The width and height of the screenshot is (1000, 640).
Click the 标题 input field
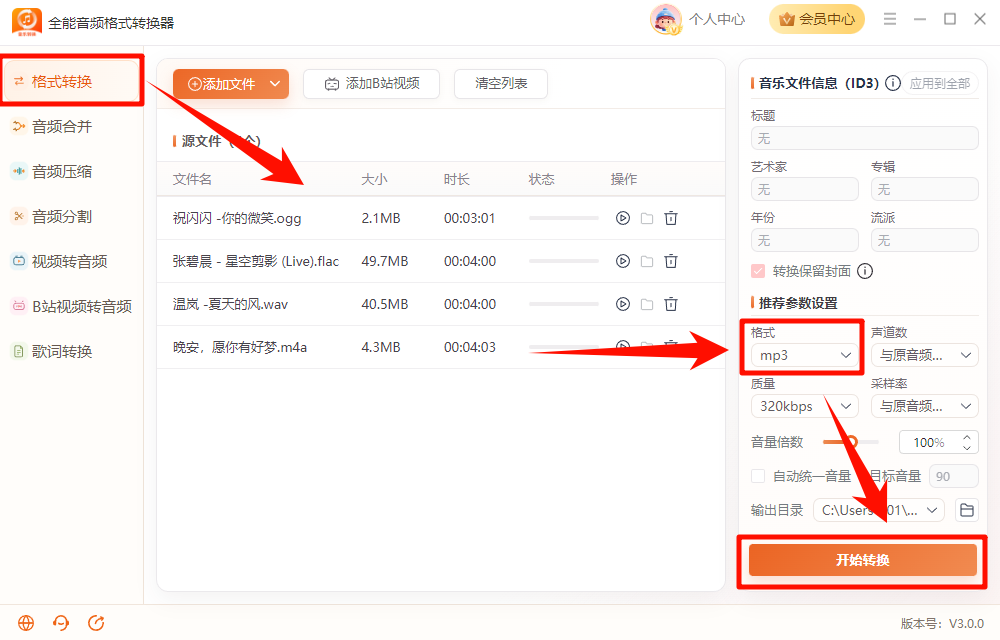pos(865,138)
